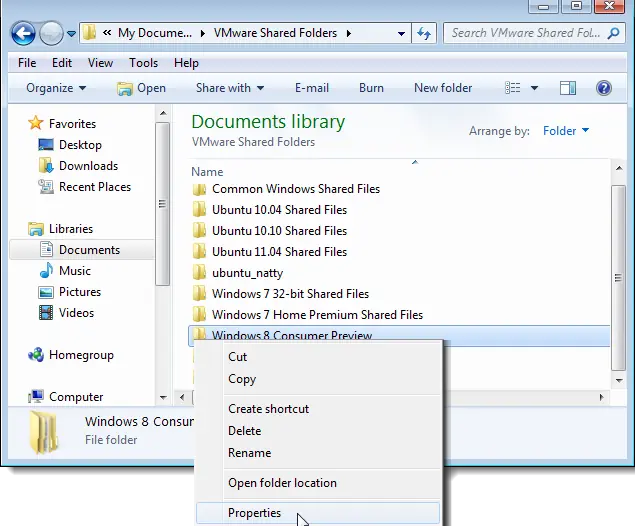Click the Computer icon in sidebar

click(36, 396)
